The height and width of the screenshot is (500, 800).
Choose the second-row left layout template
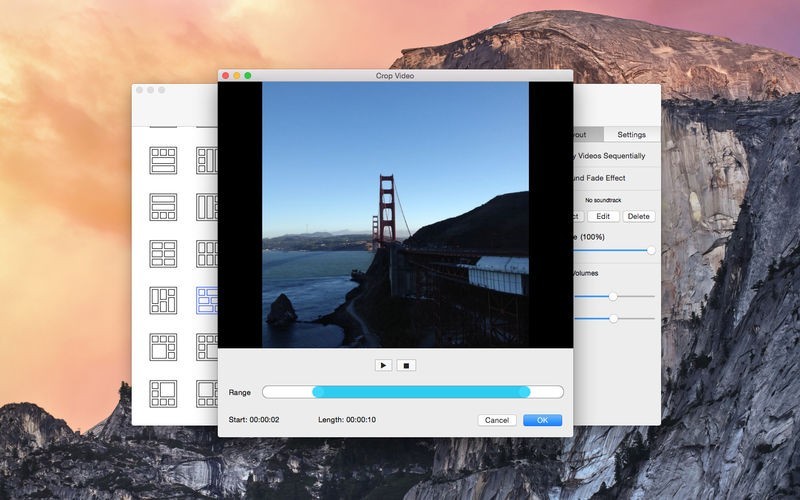163,207
